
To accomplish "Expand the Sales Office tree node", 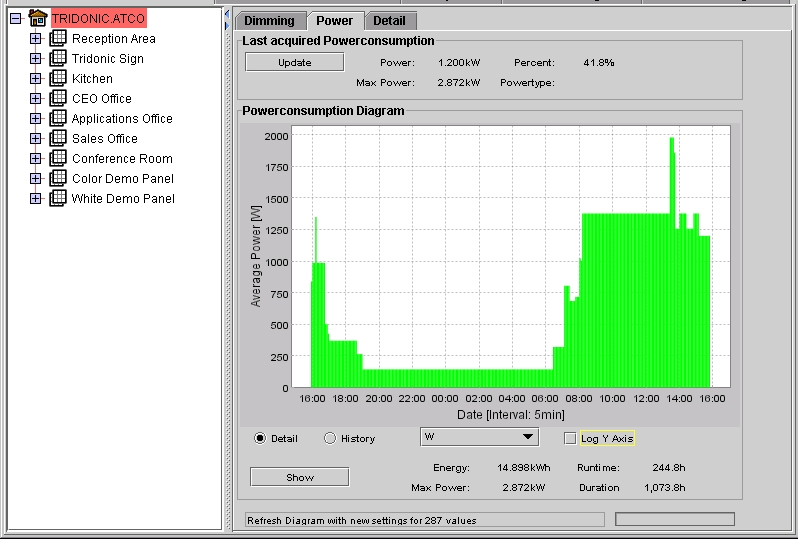I will tap(35, 138).
